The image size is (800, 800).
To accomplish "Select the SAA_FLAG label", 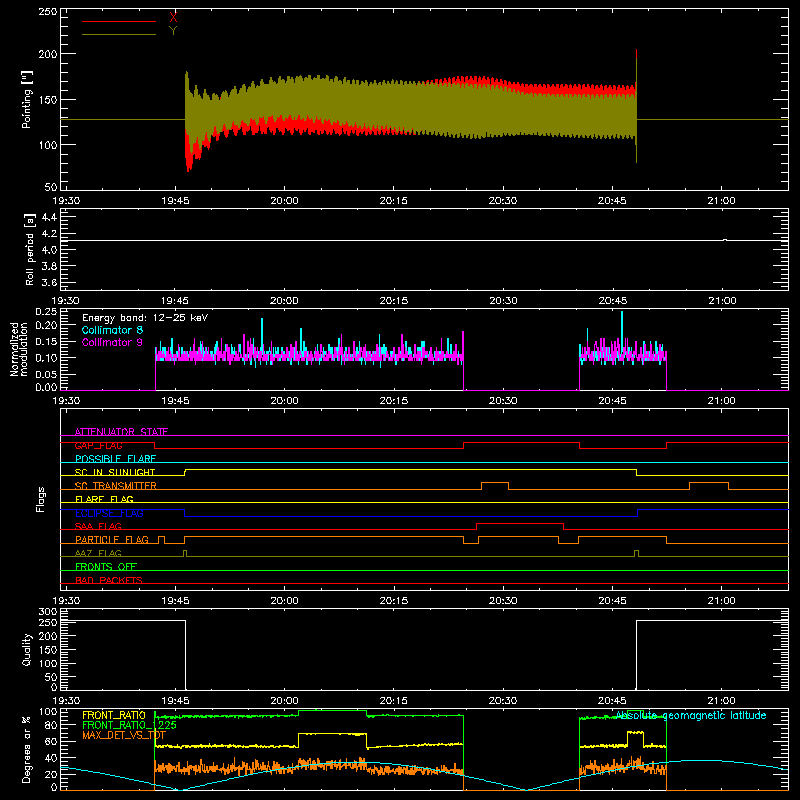I will coord(98,526).
